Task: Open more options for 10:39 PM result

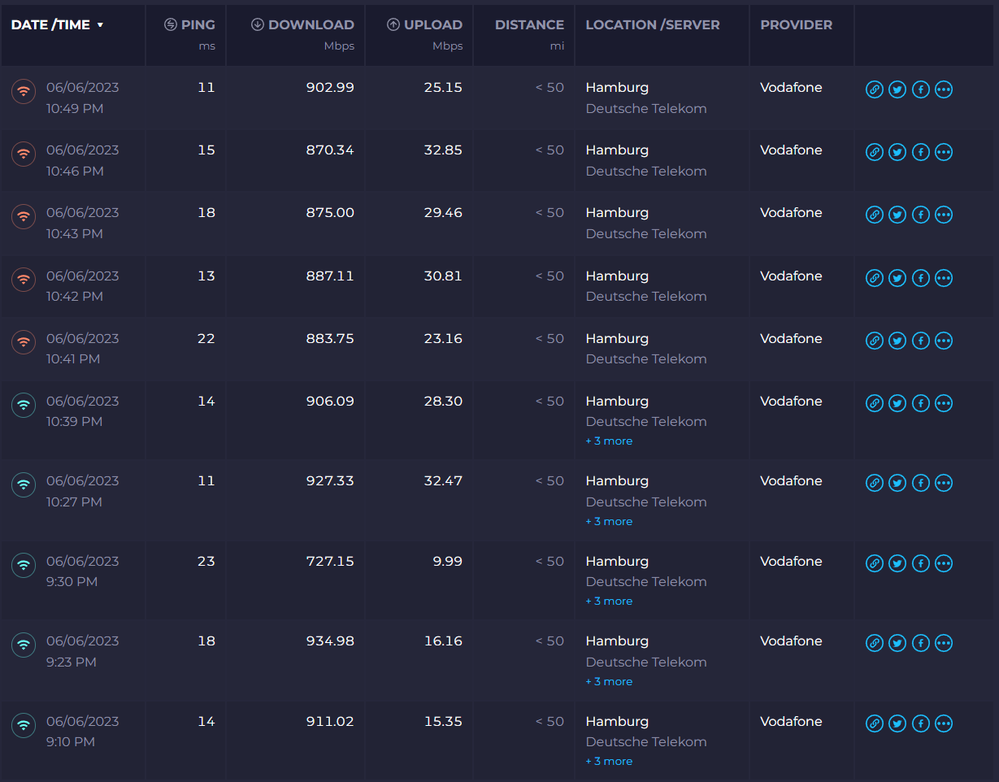Action: (x=944, y=403)
